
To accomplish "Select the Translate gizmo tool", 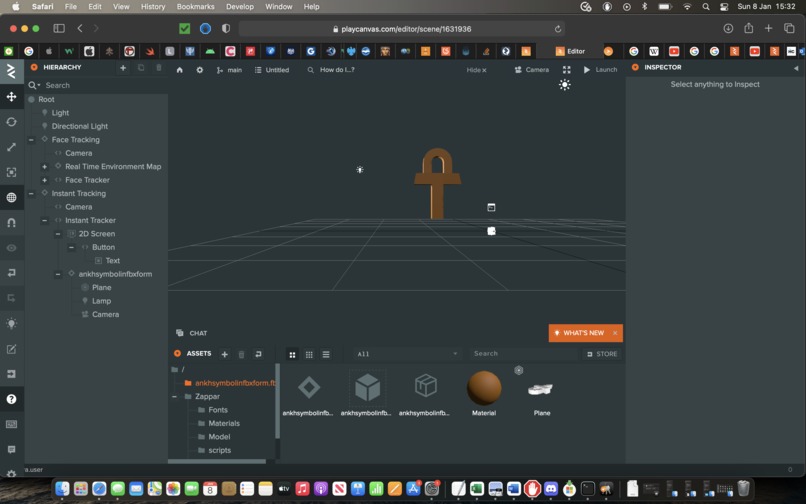I will tap(11, 97).
